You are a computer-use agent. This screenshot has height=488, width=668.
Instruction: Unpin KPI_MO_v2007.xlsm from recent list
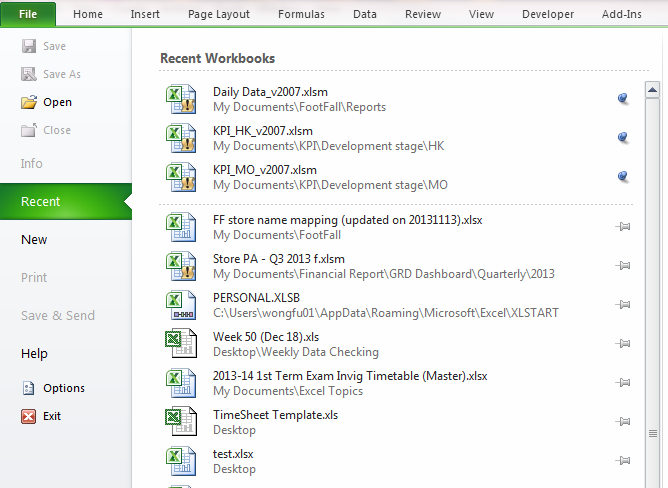coord(622,176)
